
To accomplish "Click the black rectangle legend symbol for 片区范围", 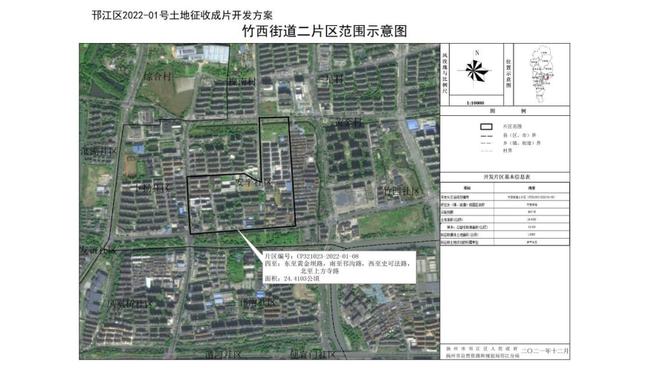I will [x=486, y=126].
